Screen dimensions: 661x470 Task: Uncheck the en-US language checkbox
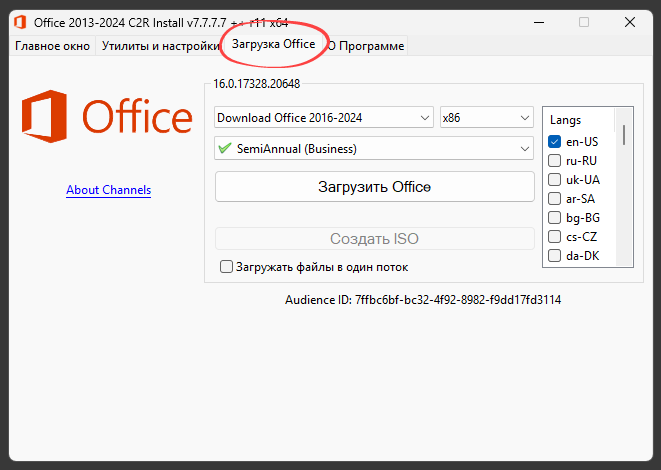tap(555, 142)
